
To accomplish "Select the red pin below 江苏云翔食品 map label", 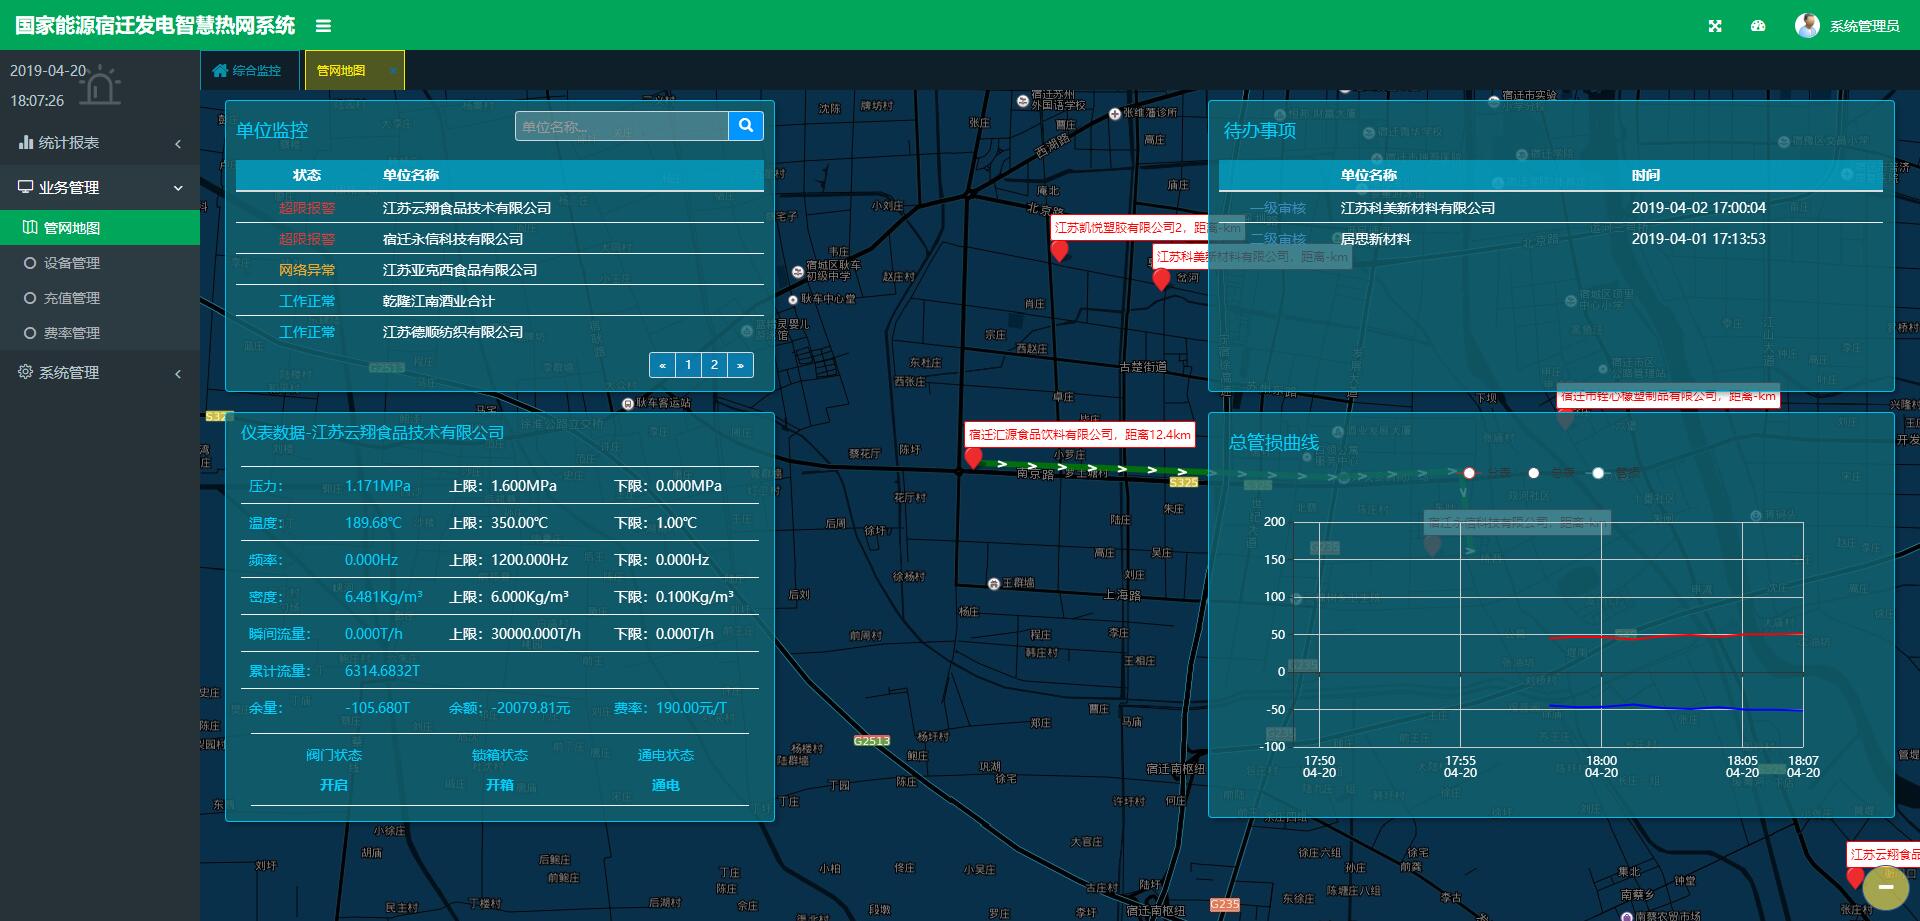I will point(1855,878).
